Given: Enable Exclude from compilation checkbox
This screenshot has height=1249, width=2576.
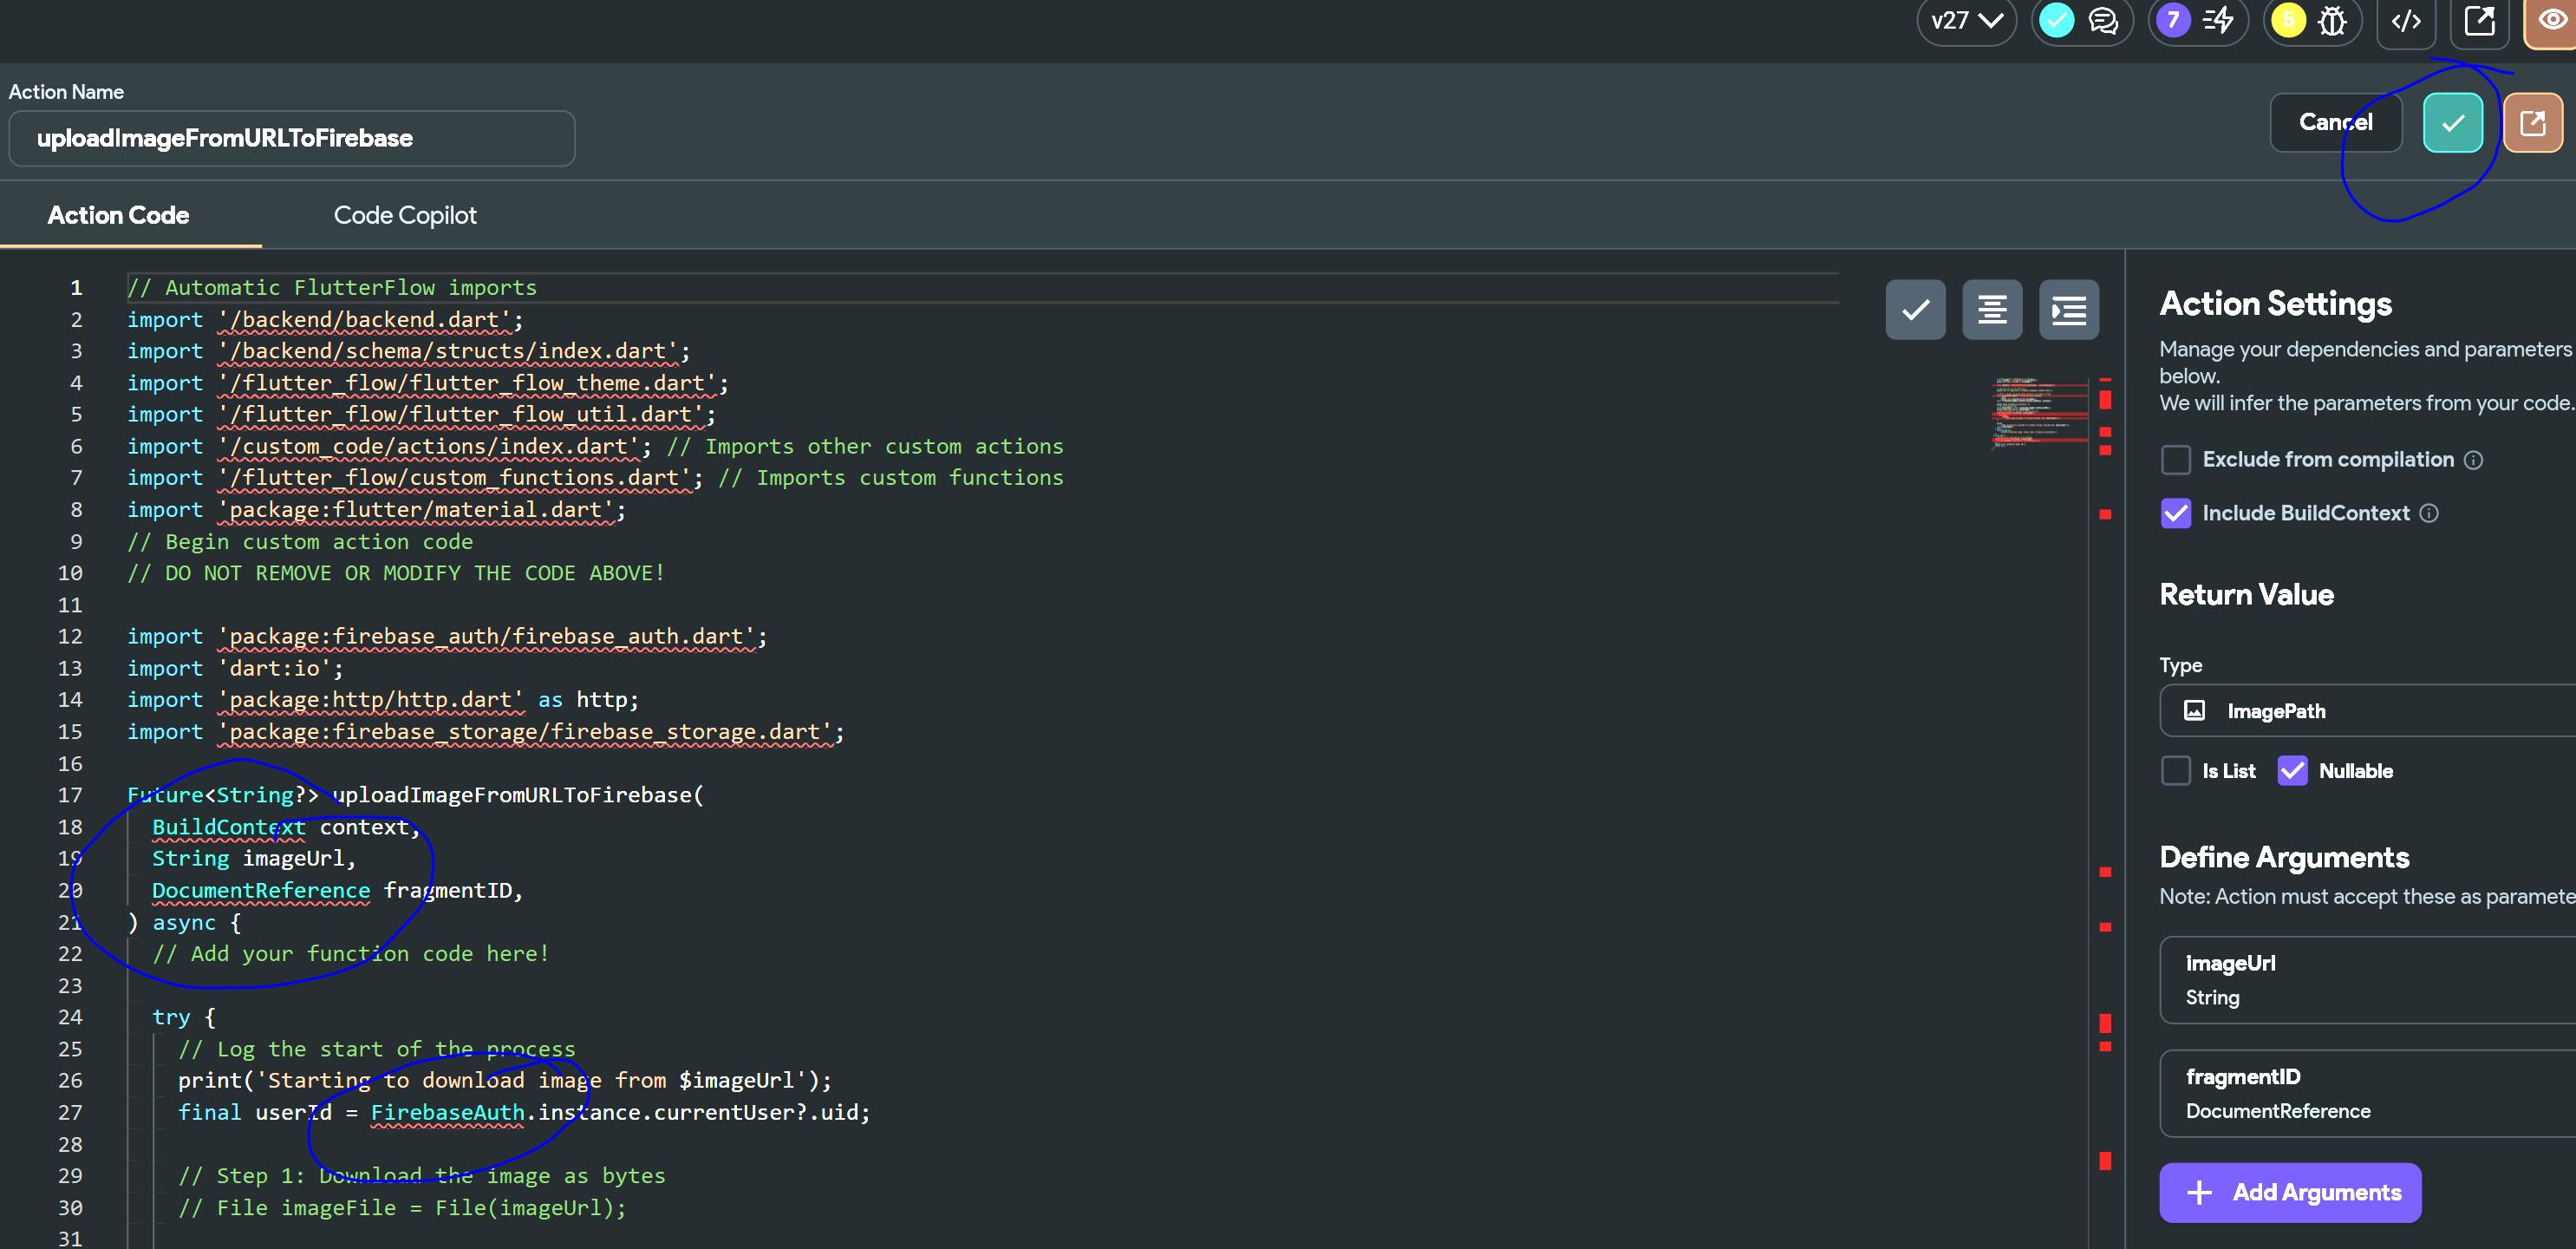Looking at the screenshot, I should (2175, 460).
